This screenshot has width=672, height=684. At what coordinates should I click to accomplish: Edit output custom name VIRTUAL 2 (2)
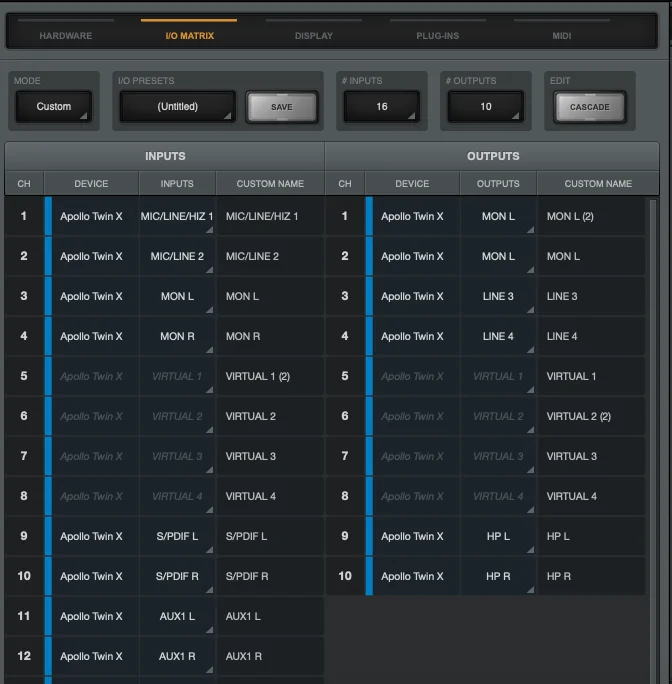coord(592,416)
